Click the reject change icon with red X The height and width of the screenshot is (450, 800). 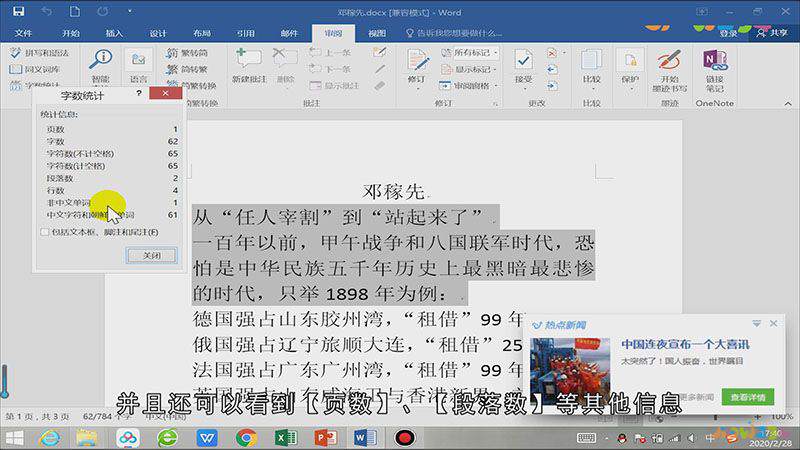(x=552, y=53)
